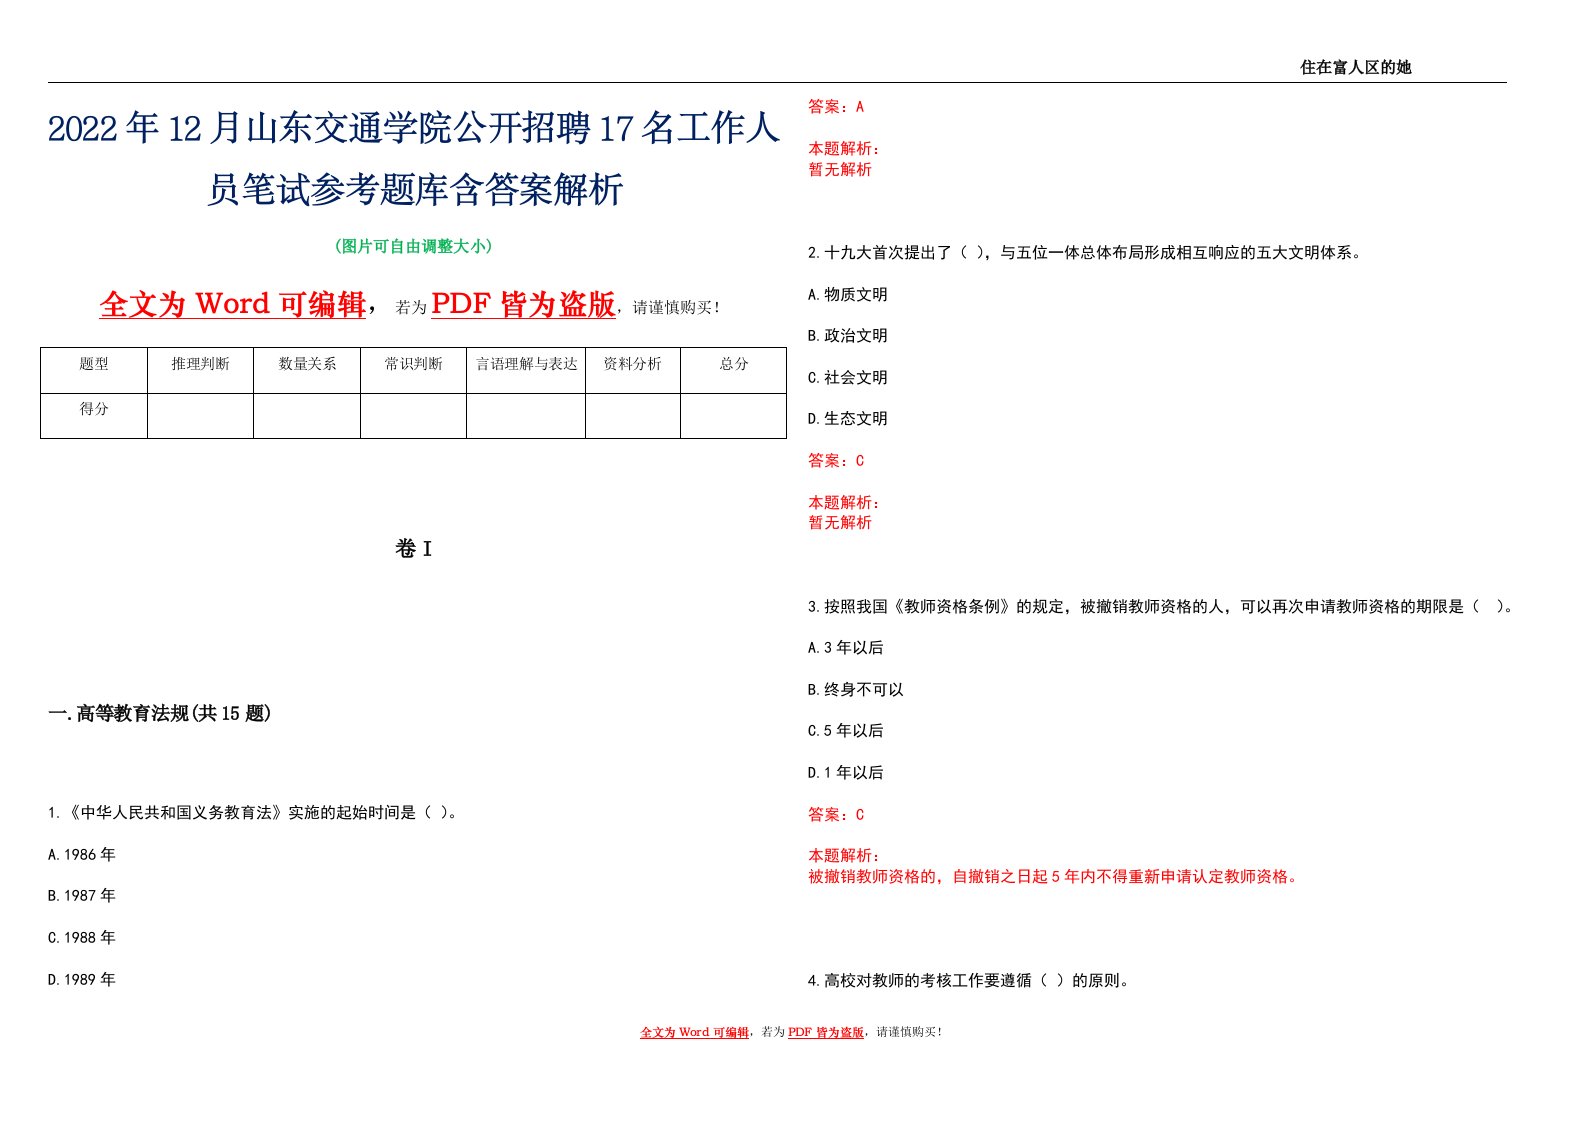Select option D. 1年以后
The height and width of the screenshot is (1122, 1587).
(846, 773)
